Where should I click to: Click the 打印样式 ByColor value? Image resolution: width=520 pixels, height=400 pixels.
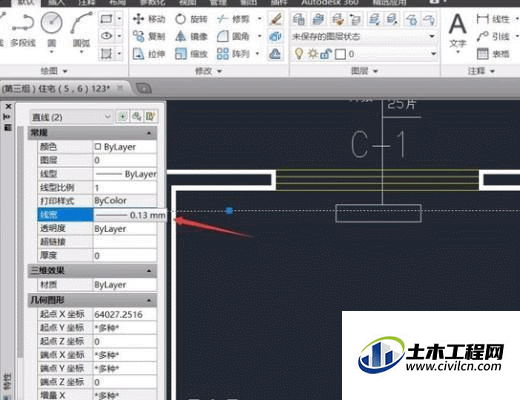coord(125,201)
